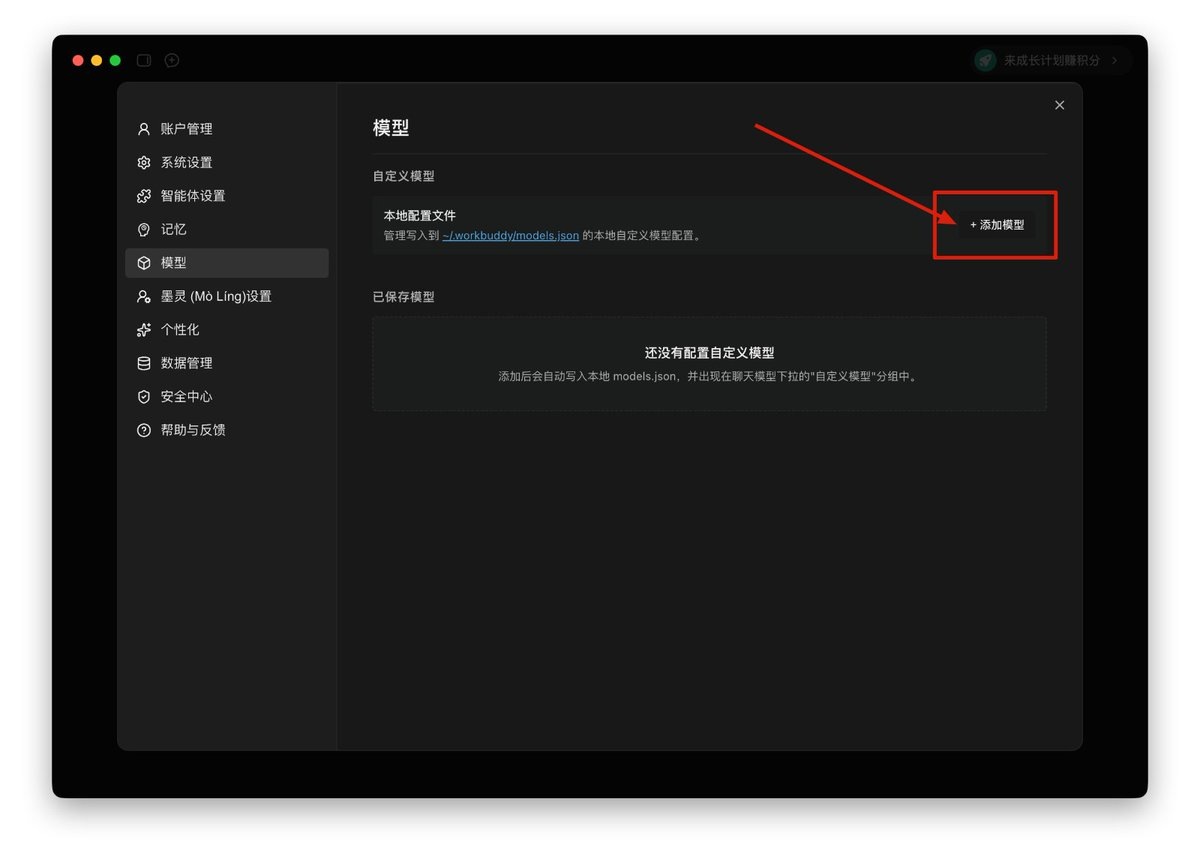Click the gear icon for 系统设置

(144, 162)
